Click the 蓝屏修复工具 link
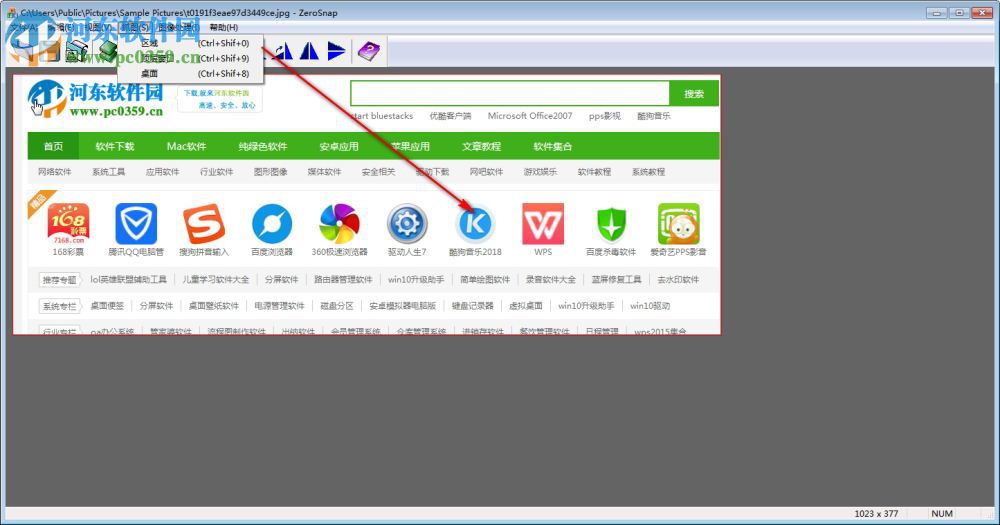 (x=616, y=279)
